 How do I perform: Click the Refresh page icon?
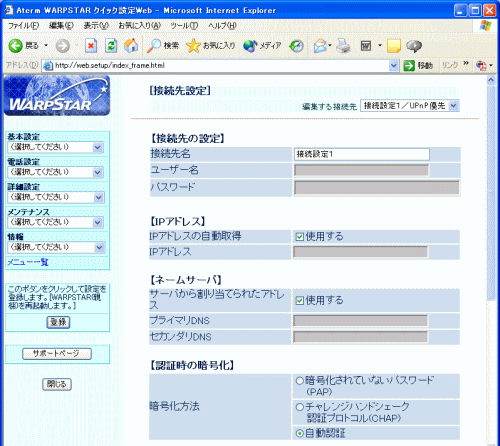click(x=111, y=46)
